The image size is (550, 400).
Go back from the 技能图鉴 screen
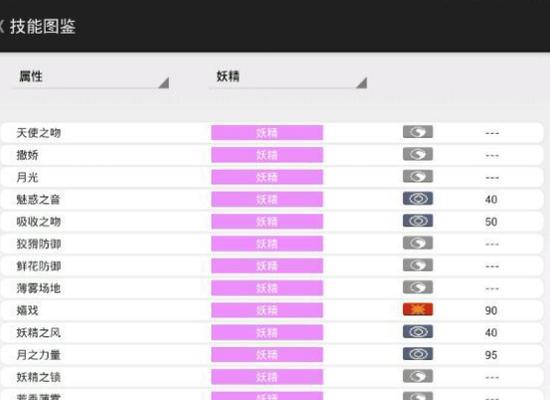(1, 27)
